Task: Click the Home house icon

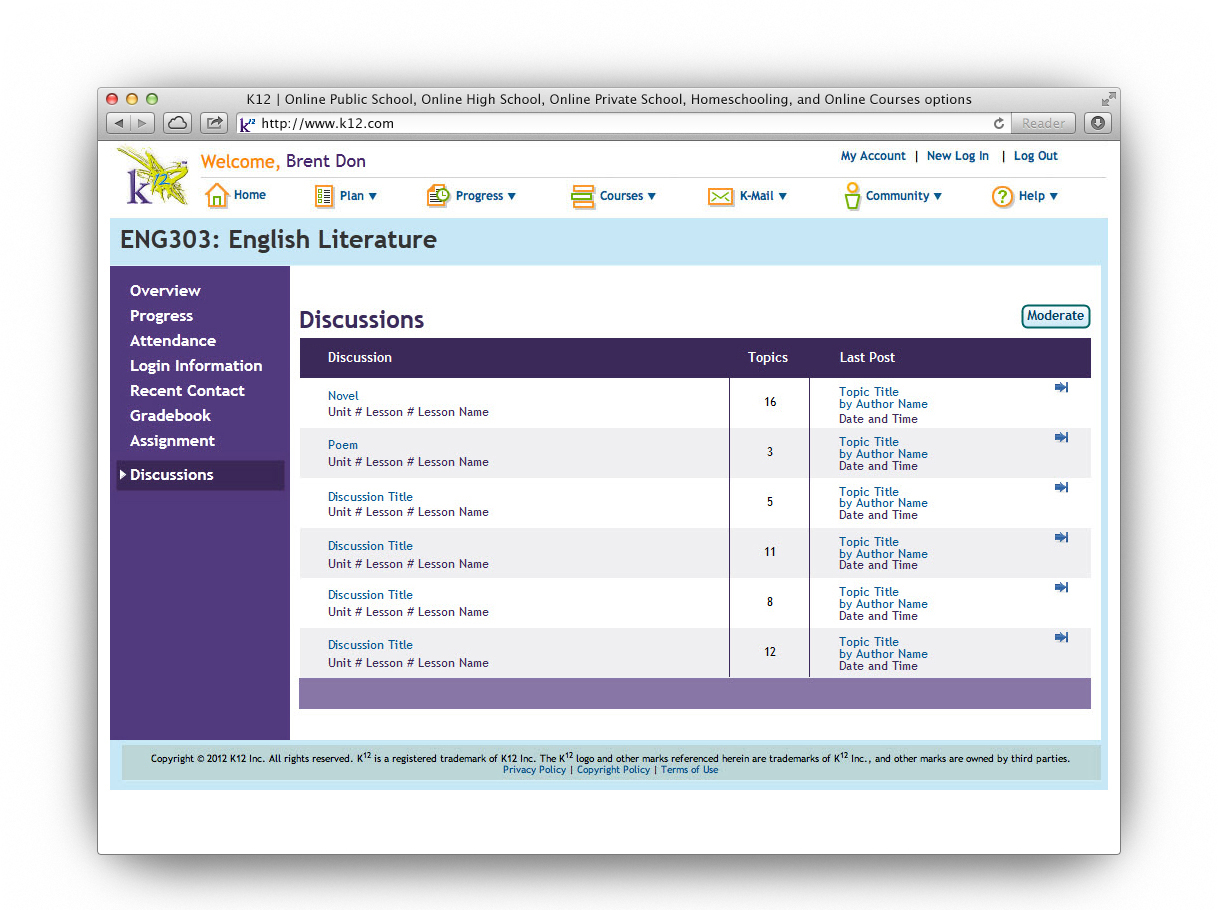Action: click(x=217, y=196)
